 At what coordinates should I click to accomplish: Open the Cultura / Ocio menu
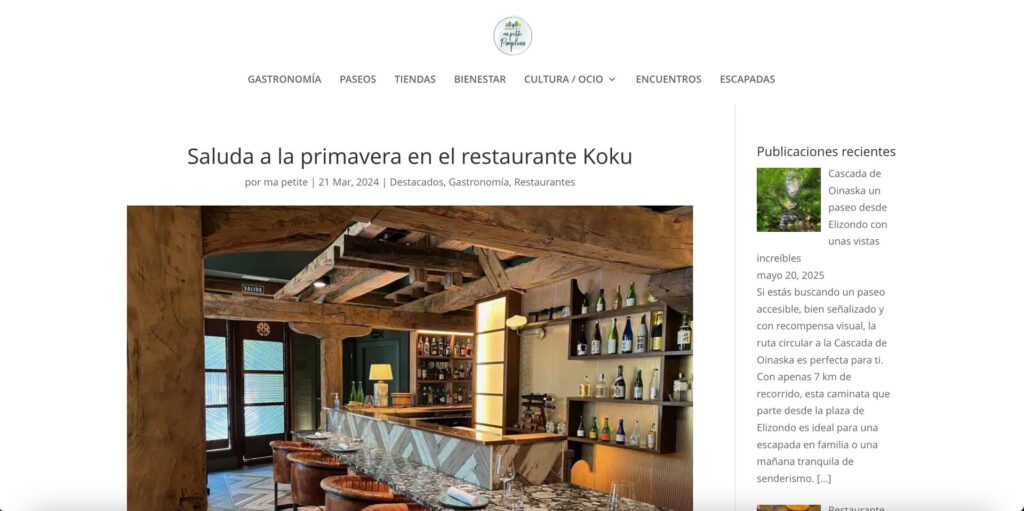[564, 79]
